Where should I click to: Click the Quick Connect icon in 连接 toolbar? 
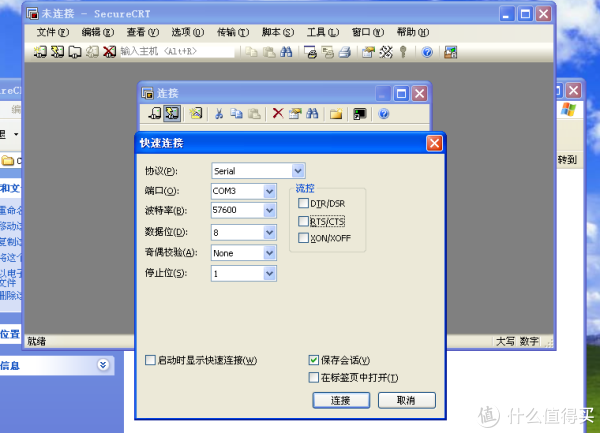coord(172,114)
